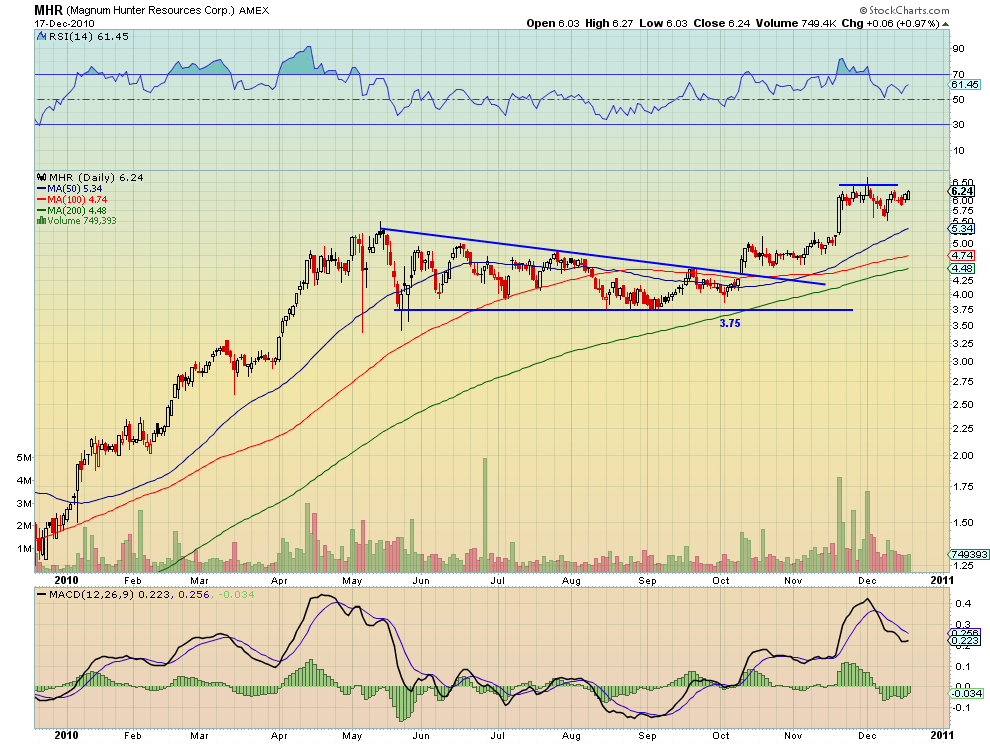990x744 pixels.
Task: Click the Apr label under the volume panel
Action: [279, 580]
